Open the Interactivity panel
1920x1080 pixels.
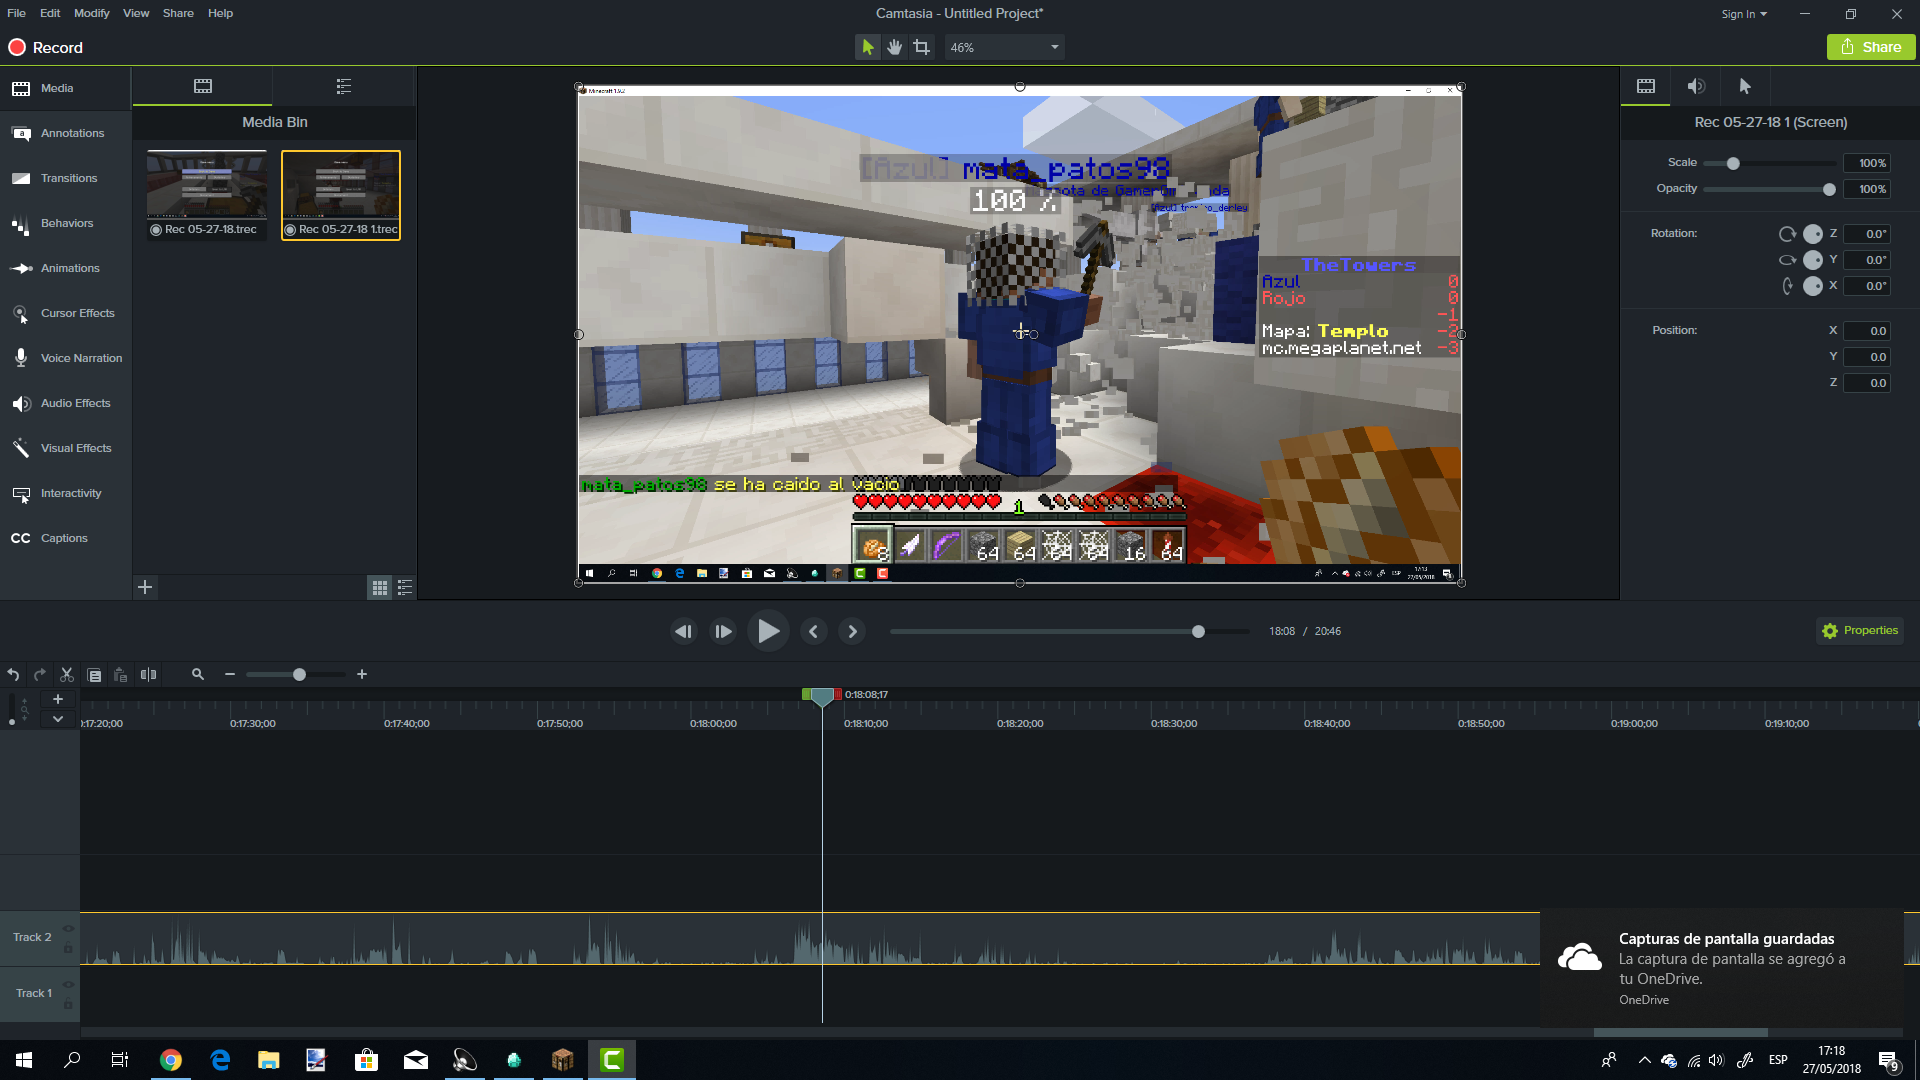coord(65,493)
